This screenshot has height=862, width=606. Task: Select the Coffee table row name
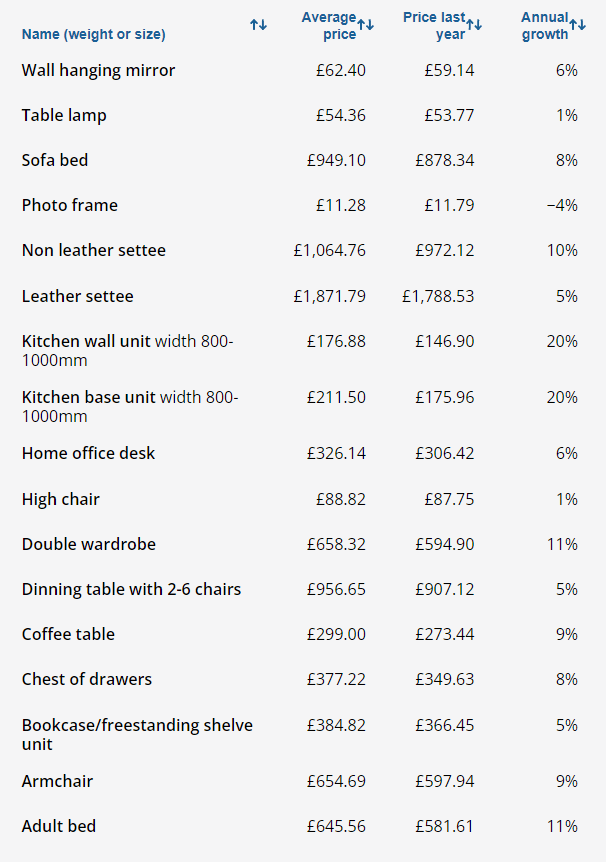[68, 634]
